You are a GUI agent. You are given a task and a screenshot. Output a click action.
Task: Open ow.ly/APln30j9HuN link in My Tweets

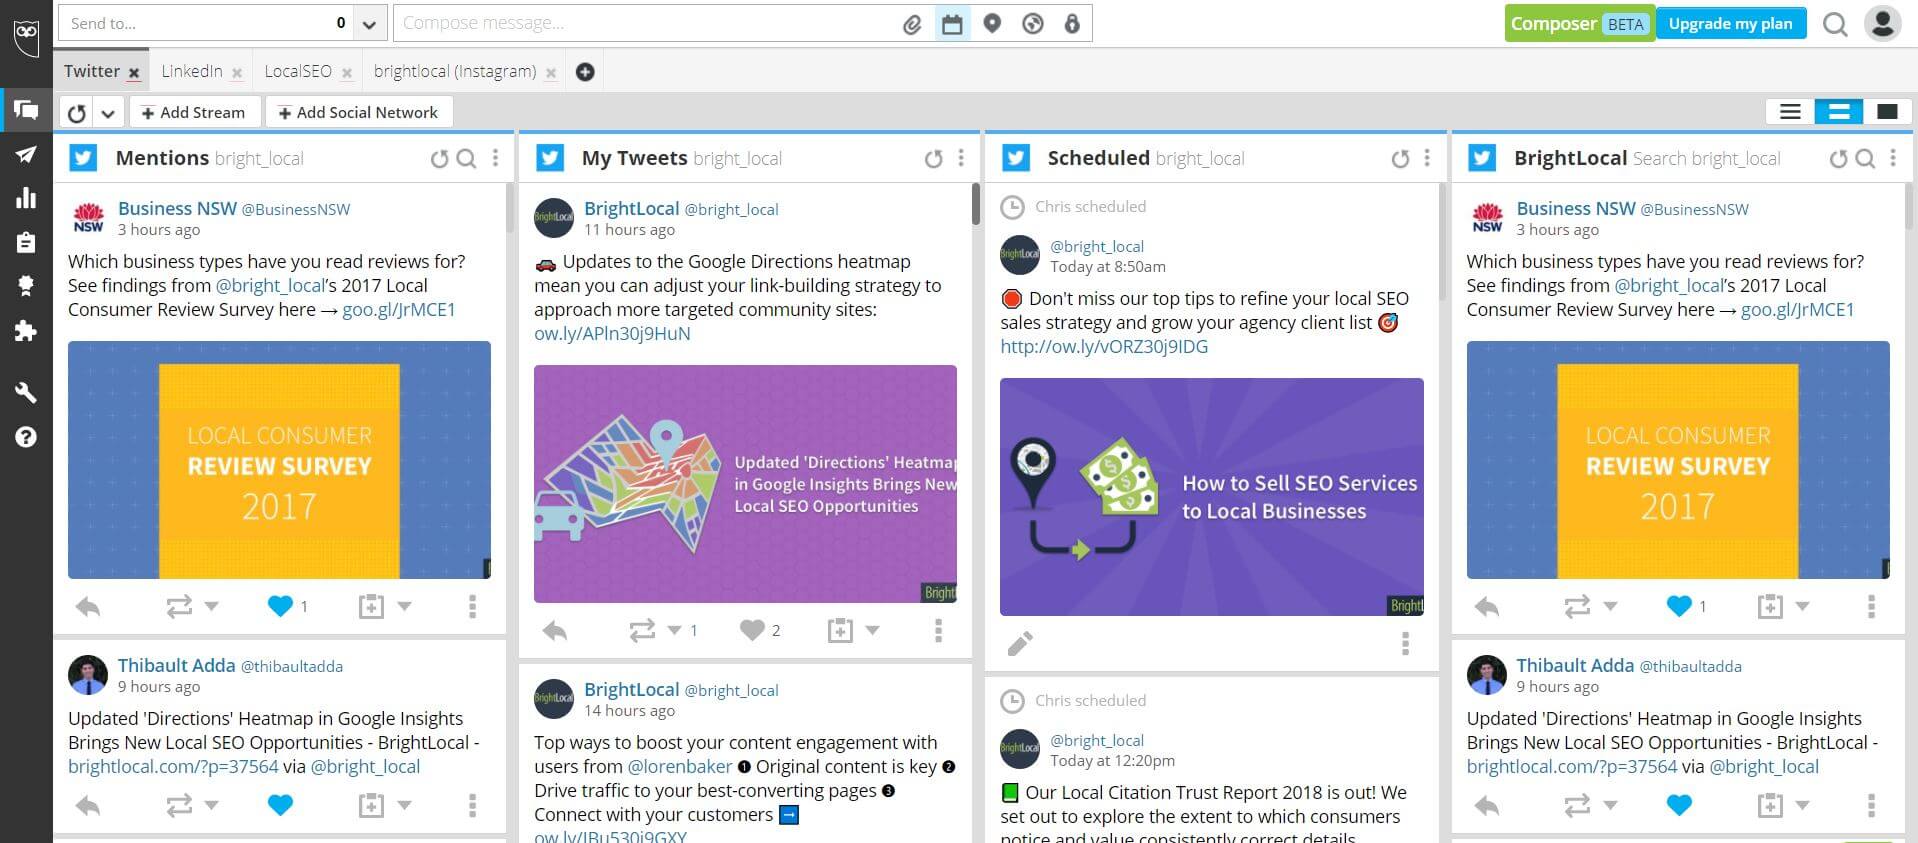pos(612,334)
